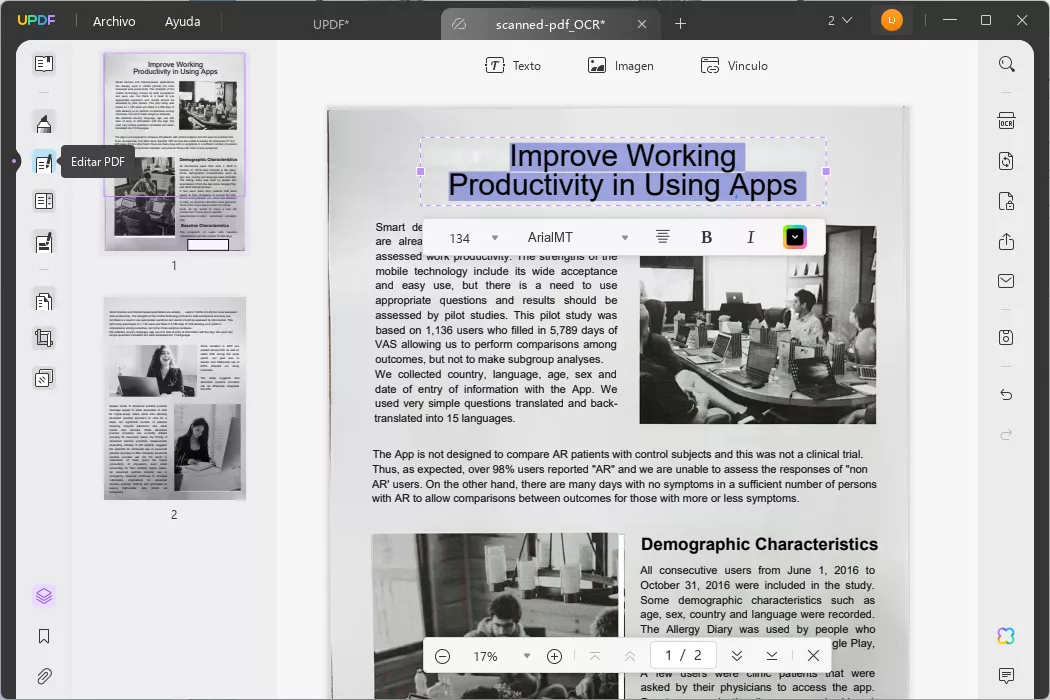The image size is (1050, 700).
Task: Click the UPDF logo
Action: pyautogui.click(x=36, y=20)
